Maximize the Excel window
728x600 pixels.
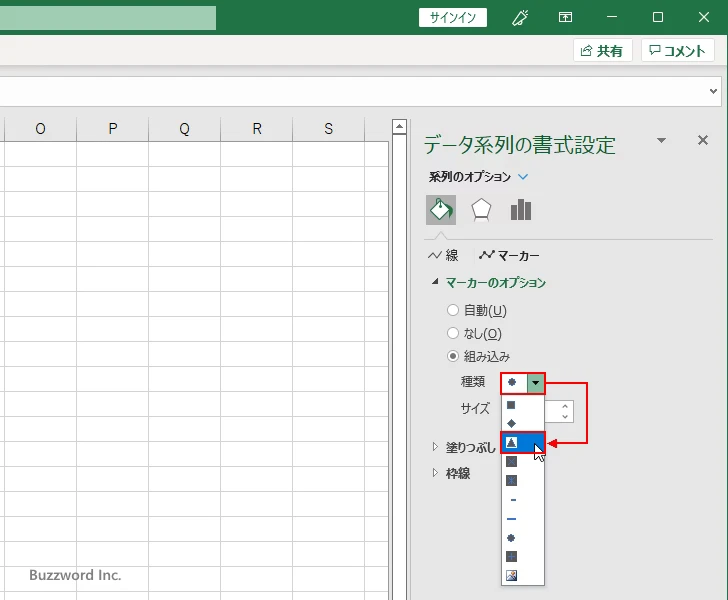click(x=657, y=18)
